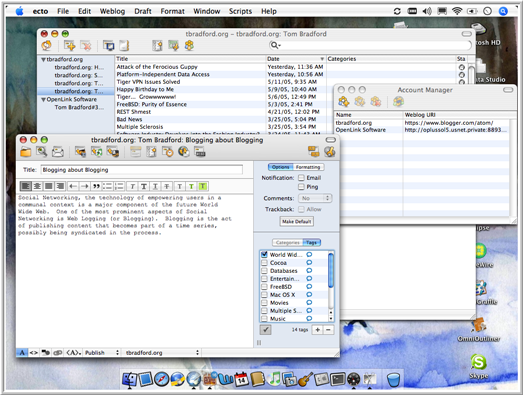Open the Format menu
Image resolution: width=523 pixels, height=395 pixels.
click(172, 11)
